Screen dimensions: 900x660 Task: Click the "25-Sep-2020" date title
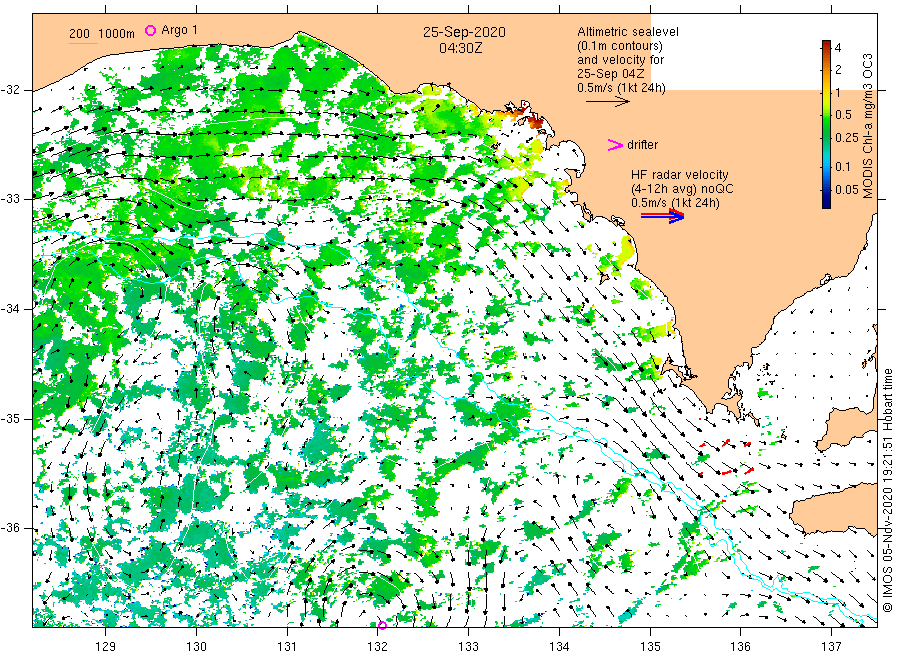pyautogui.click(x=464, y=32)
